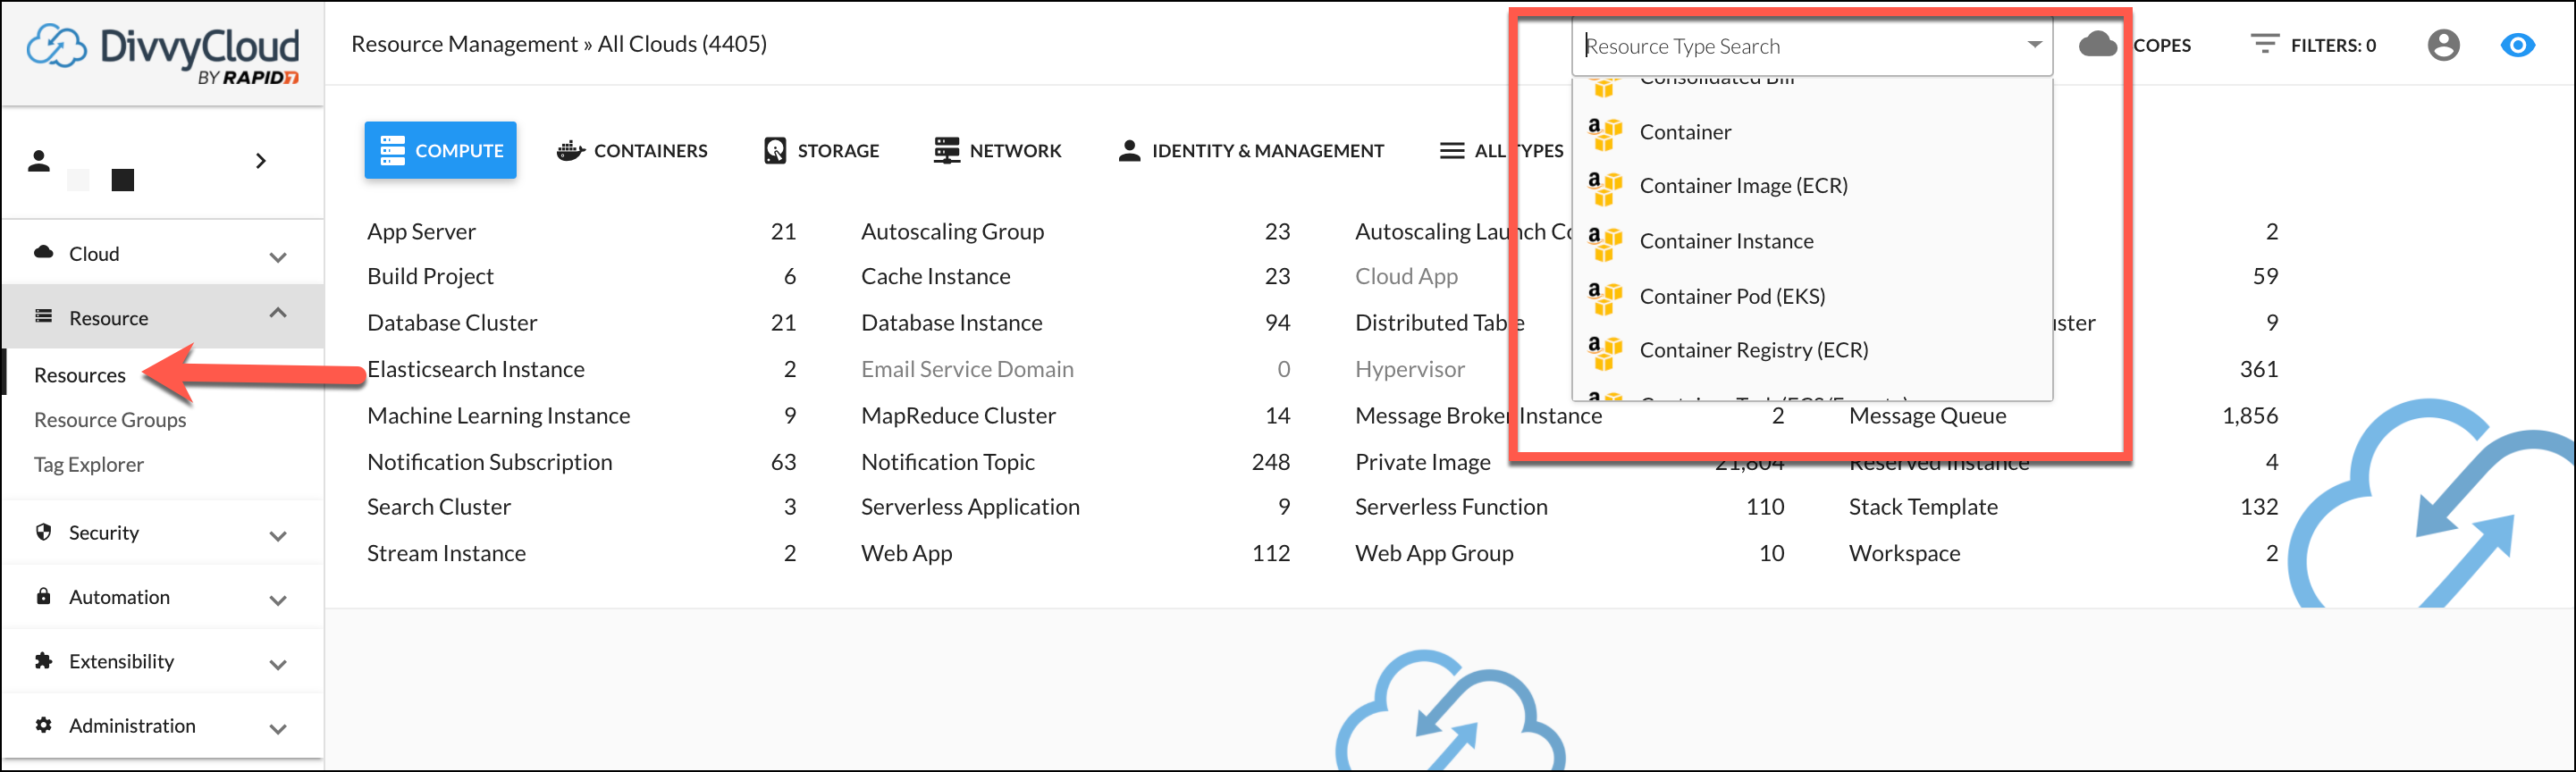The height and width of the screenshot is (772, 2576).
Task: Select Container from the resource type list
Action: tap(1812, 132)
